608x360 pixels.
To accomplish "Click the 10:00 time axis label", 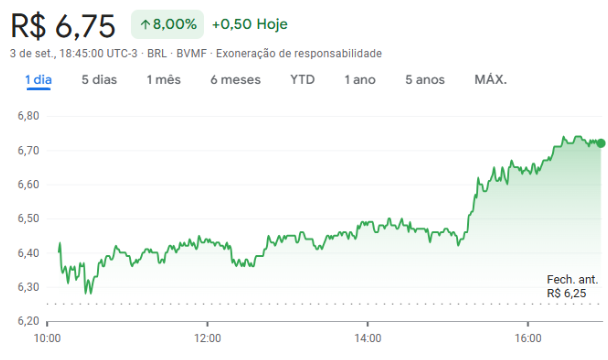I will point(47,338).
